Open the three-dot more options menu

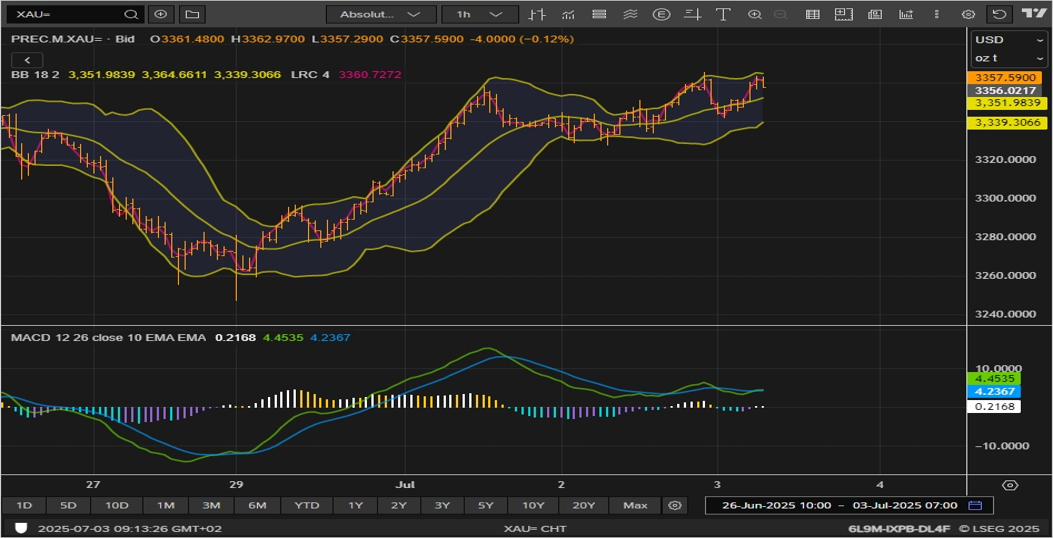coord(937,14)
